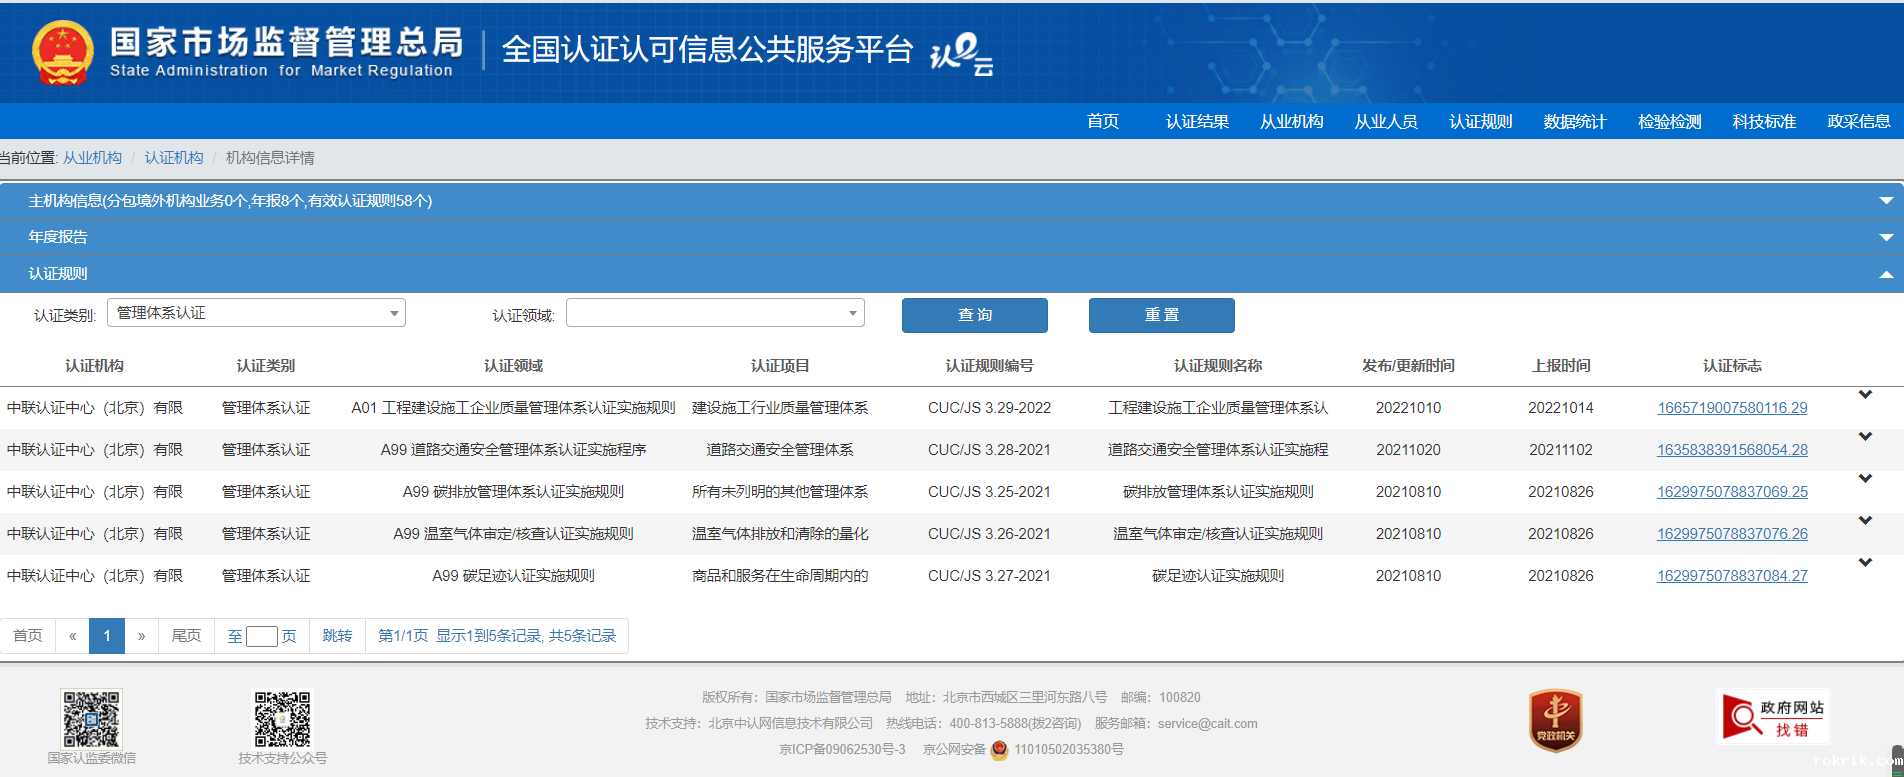Click the 国家认监委微信 QR code
This screenshot has height=777, width=1904.
click(x=92, y=718)
